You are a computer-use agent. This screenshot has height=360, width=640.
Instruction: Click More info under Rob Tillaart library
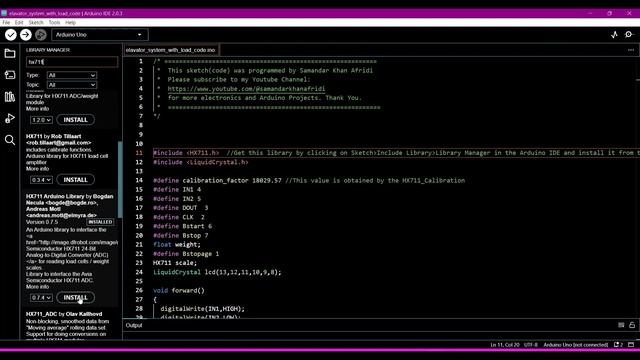click(x=38, y=169)
